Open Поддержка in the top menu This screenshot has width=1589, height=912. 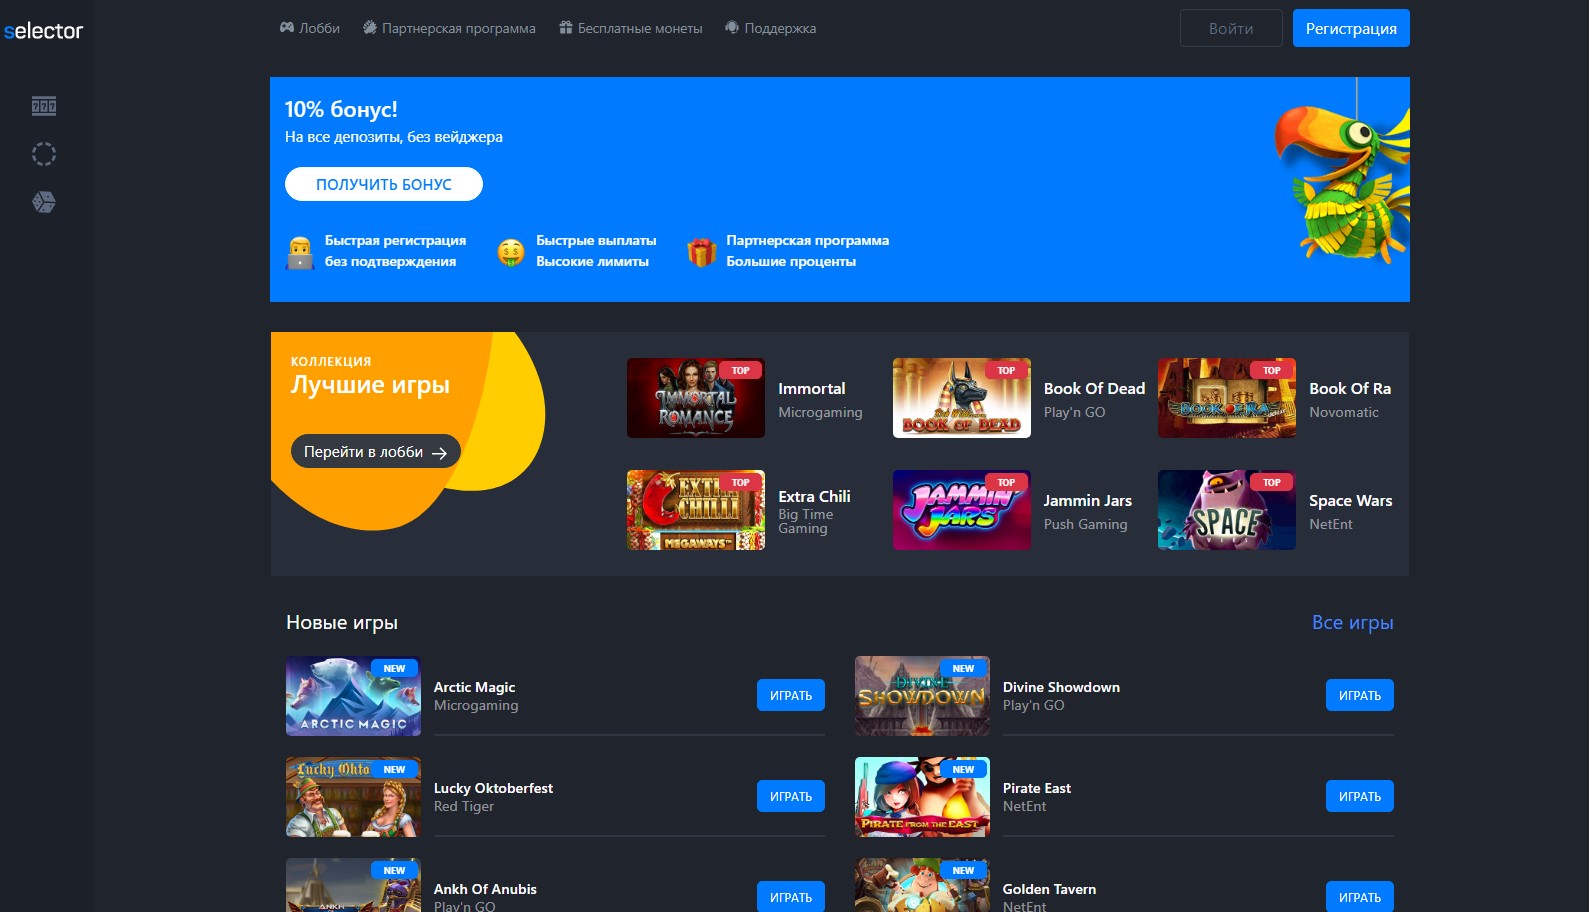click(x=770, y=28)
